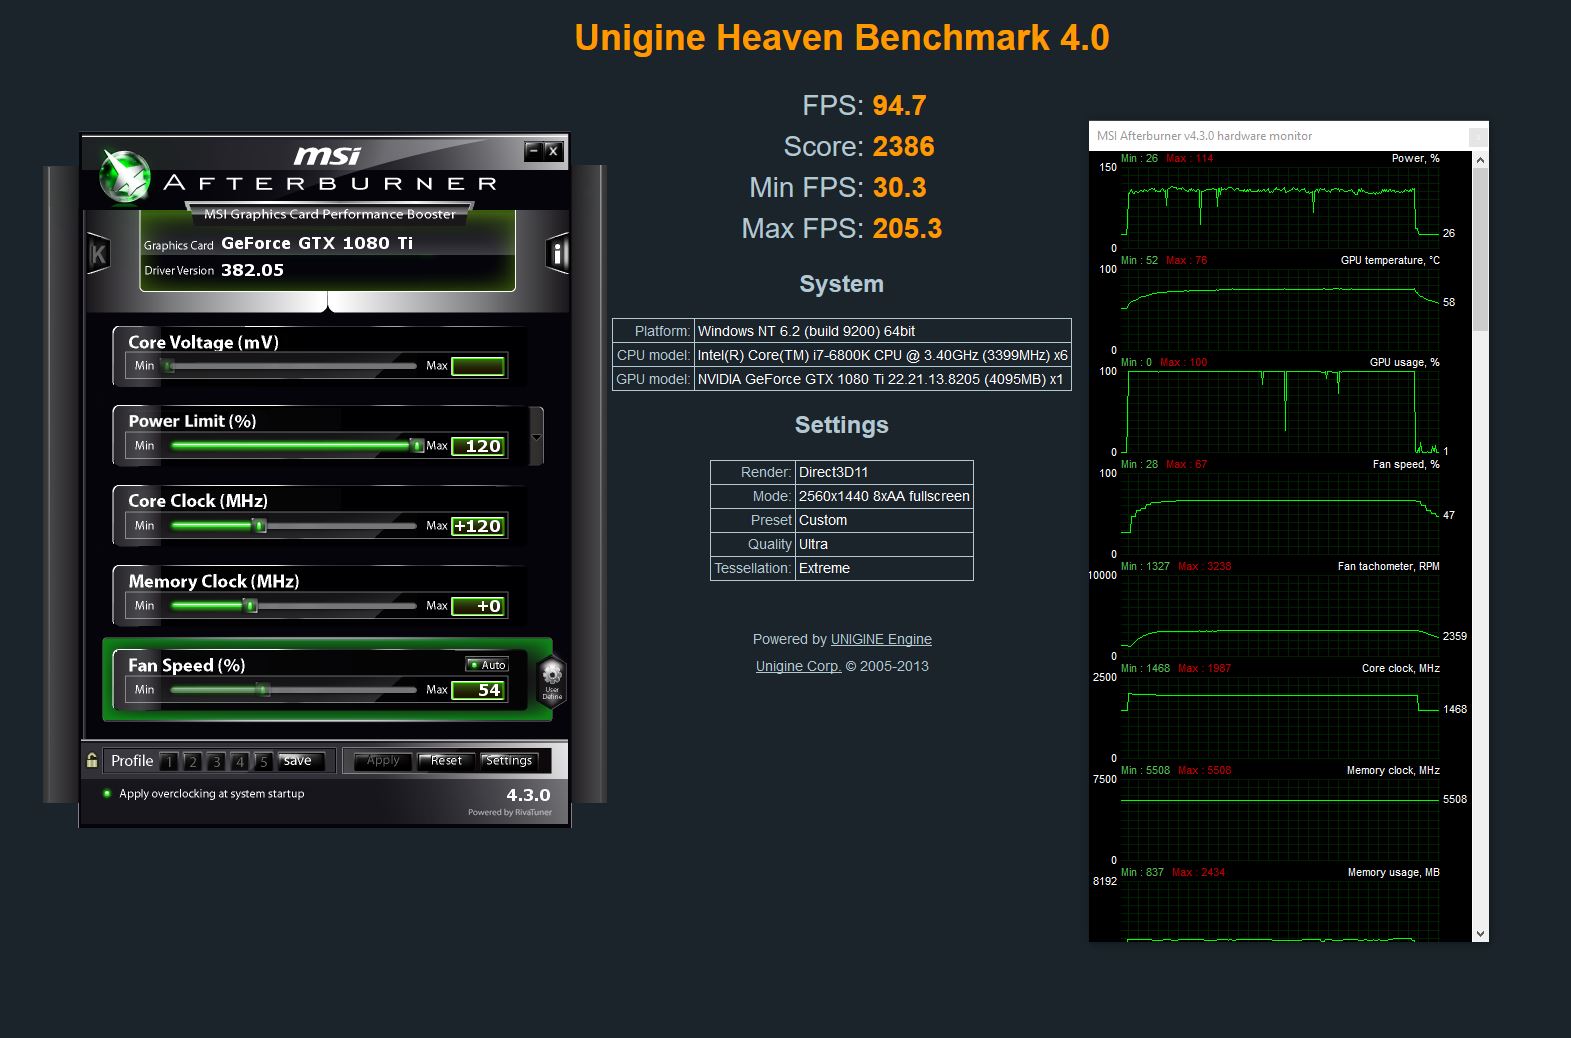Screen dimensions: 1571x1038
Task: Click the Max FPS value 205.3
Action: click(x=907, y=228)
